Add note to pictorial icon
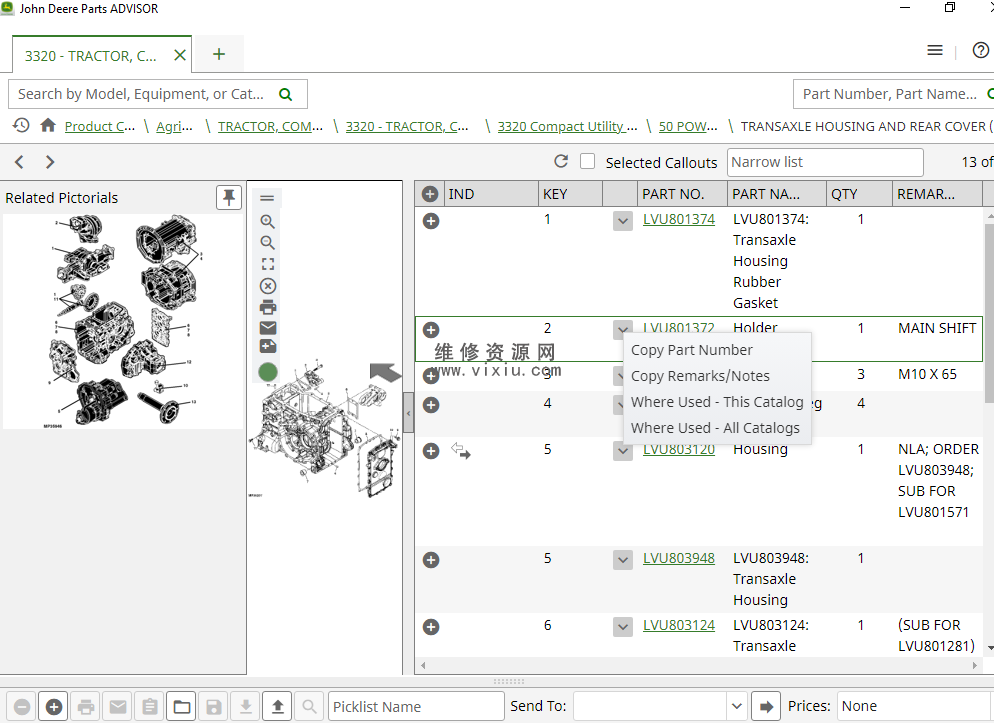This screenshot has height=723, width=994. click(x=268, y=347)
